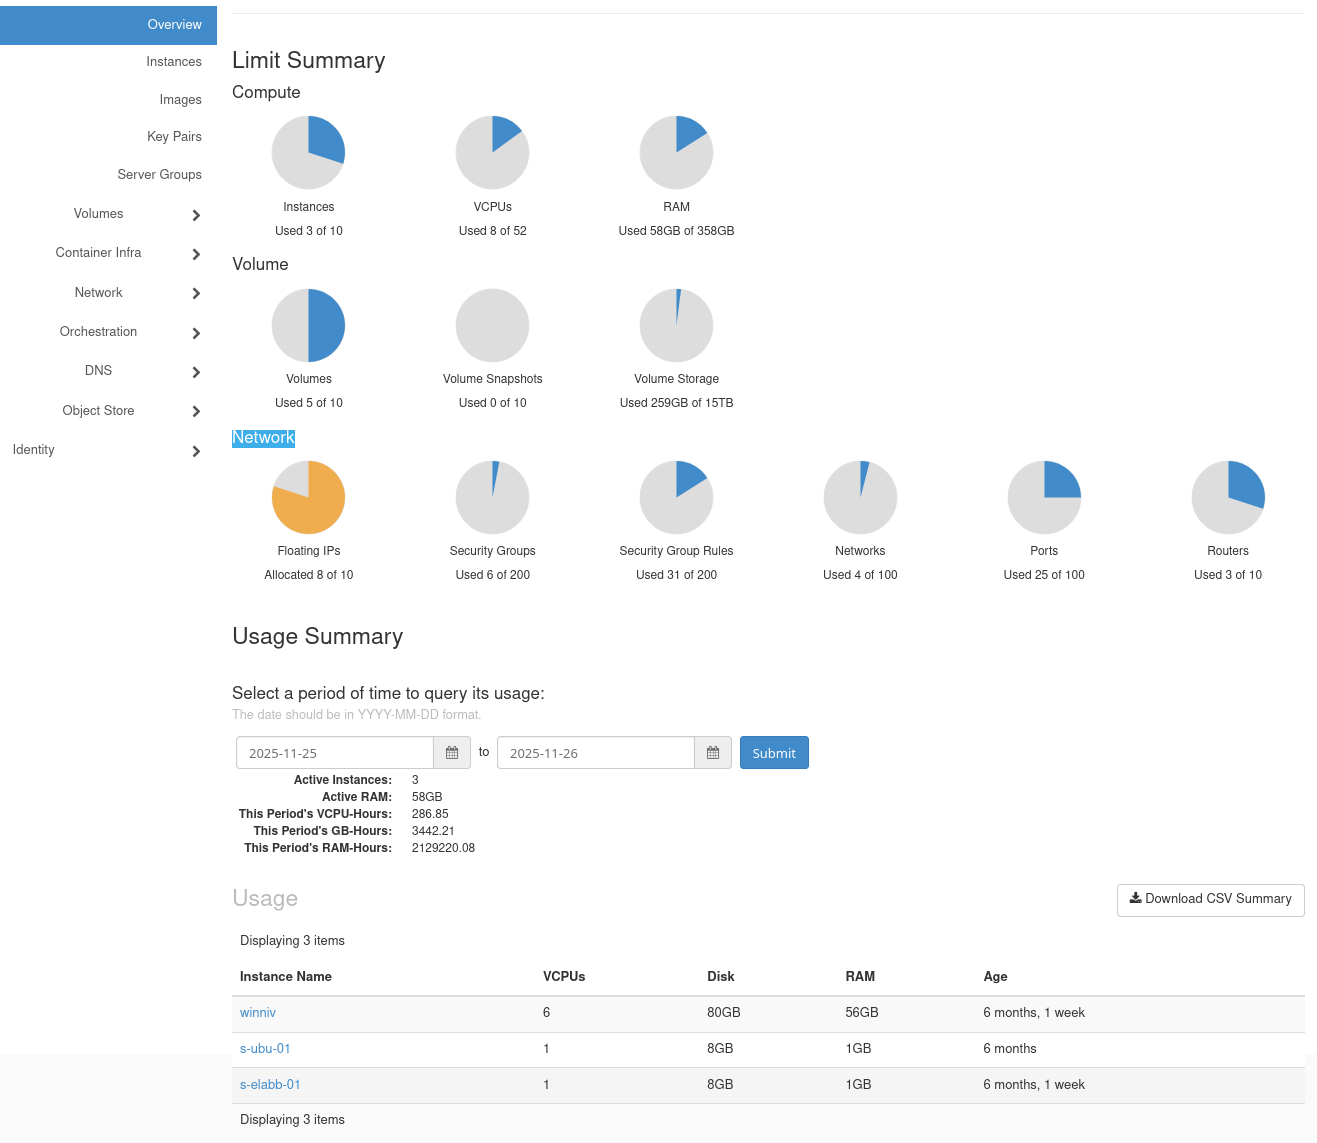Open the end date calendar picker
1317x1143 pixels.
pyautogui.click(x=713, y=753)
